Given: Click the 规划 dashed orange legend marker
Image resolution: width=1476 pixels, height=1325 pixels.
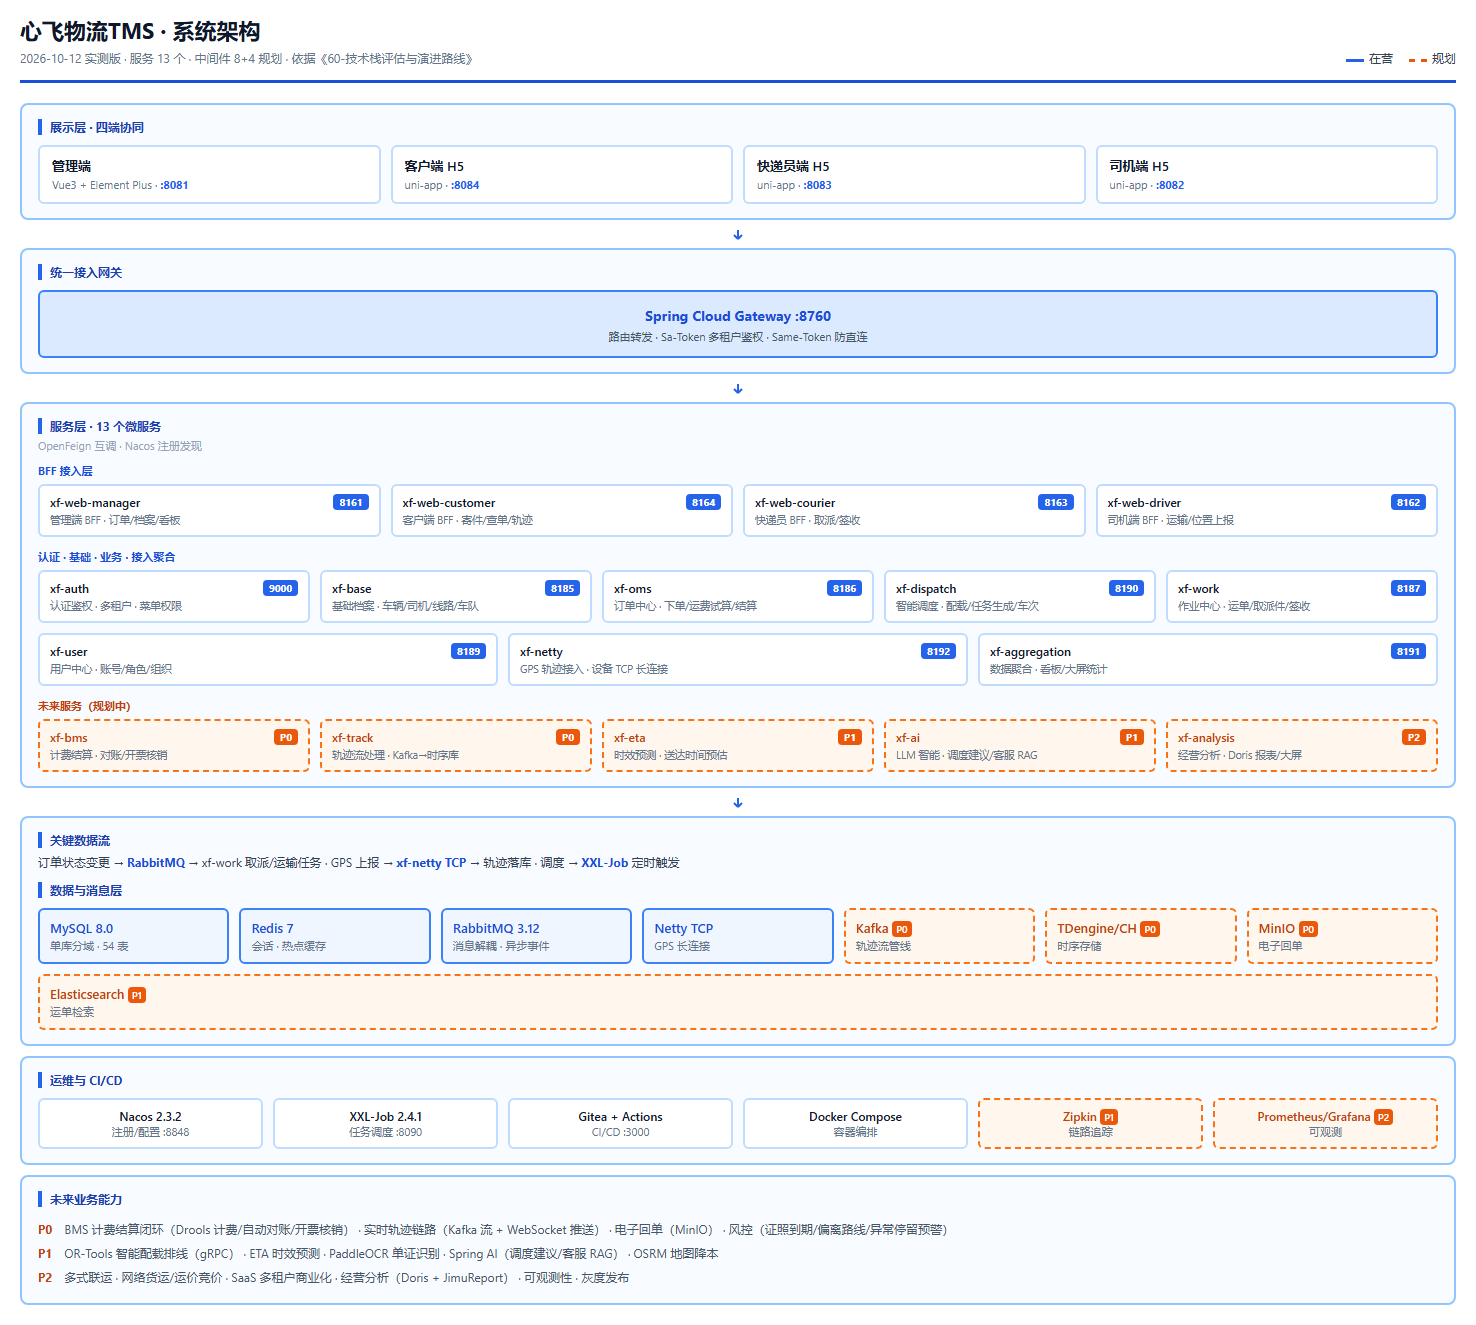Looking at the screenshot, I should [x=1418, y=60].
